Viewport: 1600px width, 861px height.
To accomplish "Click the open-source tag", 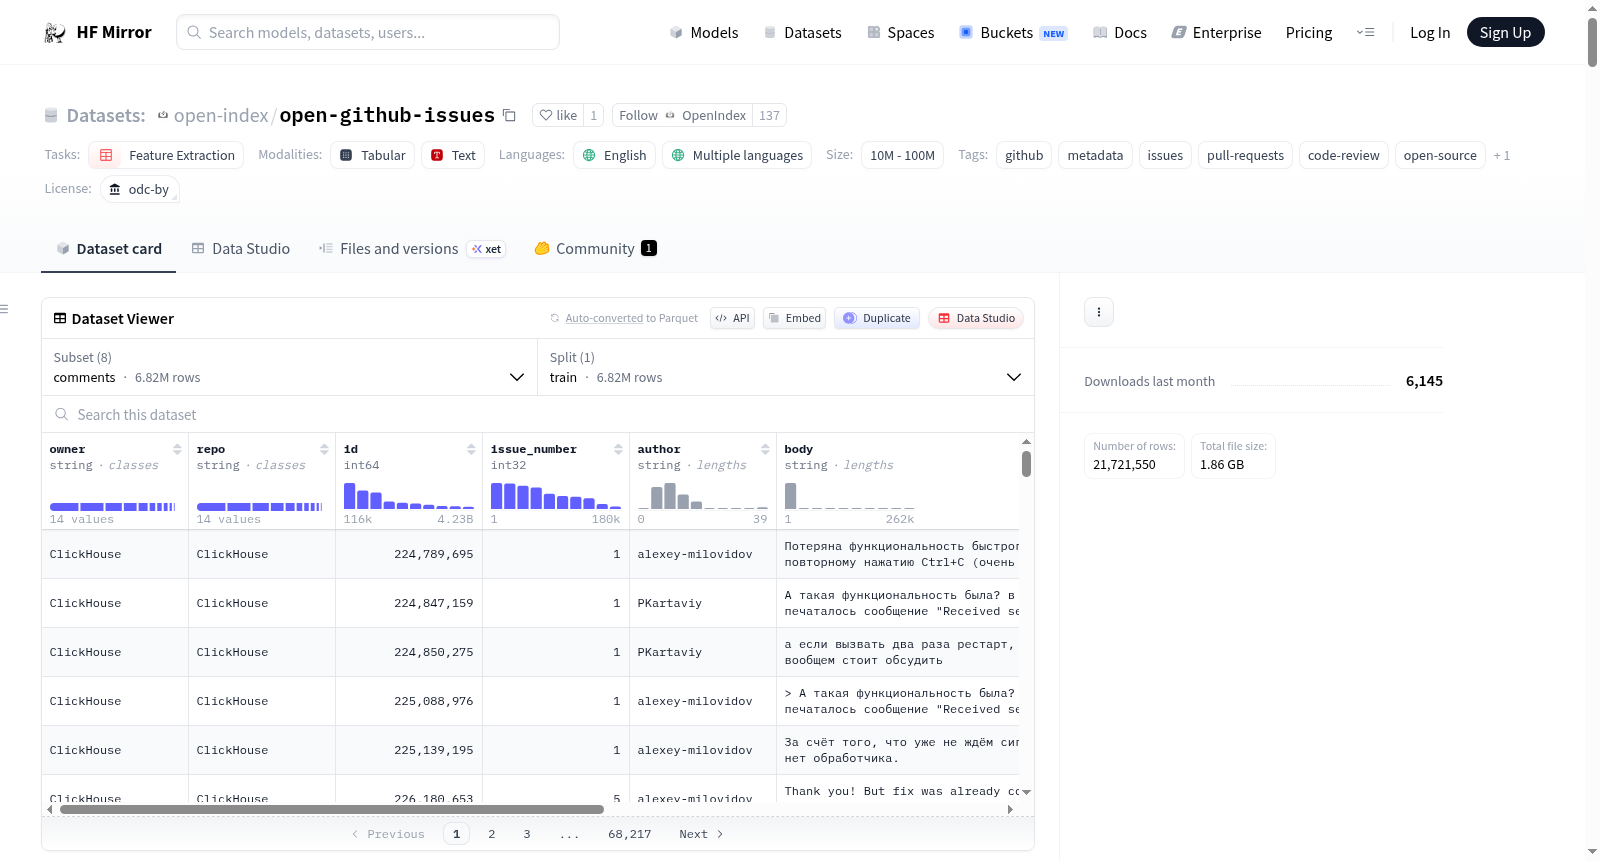I will (x=1440, y=155).
